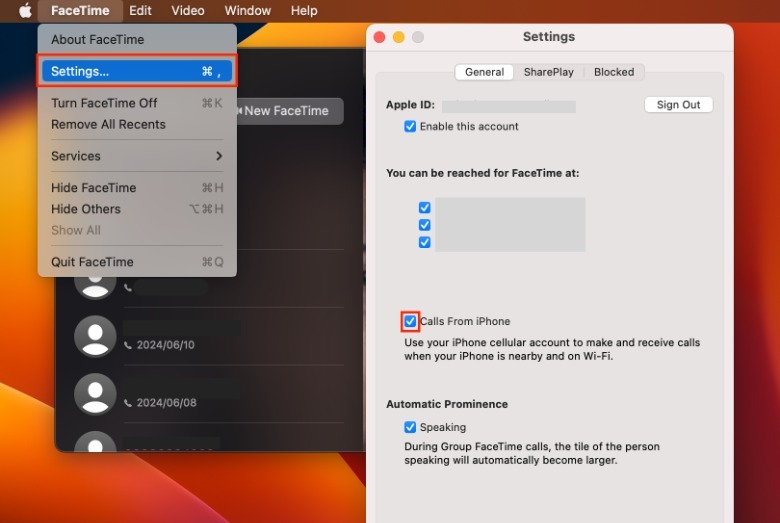Click the New FaceTime button
780x523 pixels.
tap(289, 111)
